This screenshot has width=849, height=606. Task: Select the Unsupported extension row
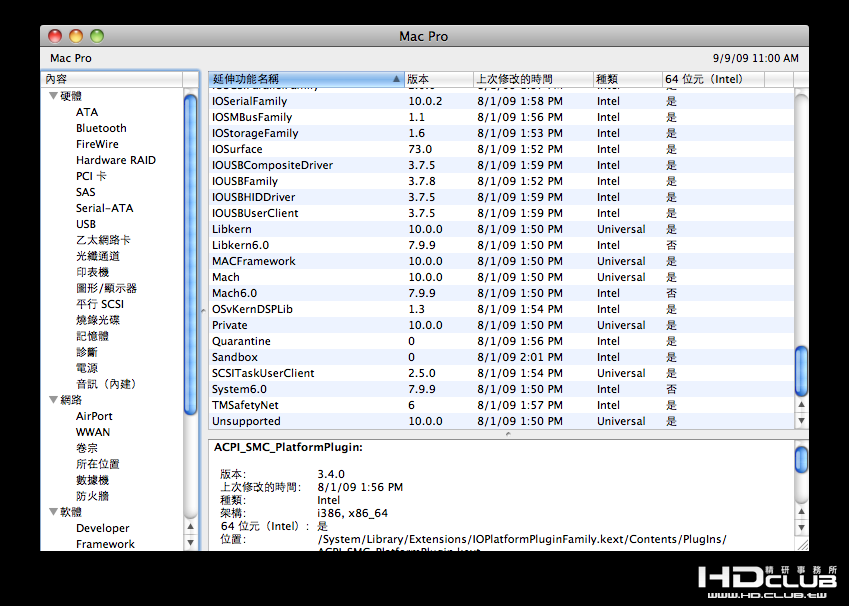[501, 421]
